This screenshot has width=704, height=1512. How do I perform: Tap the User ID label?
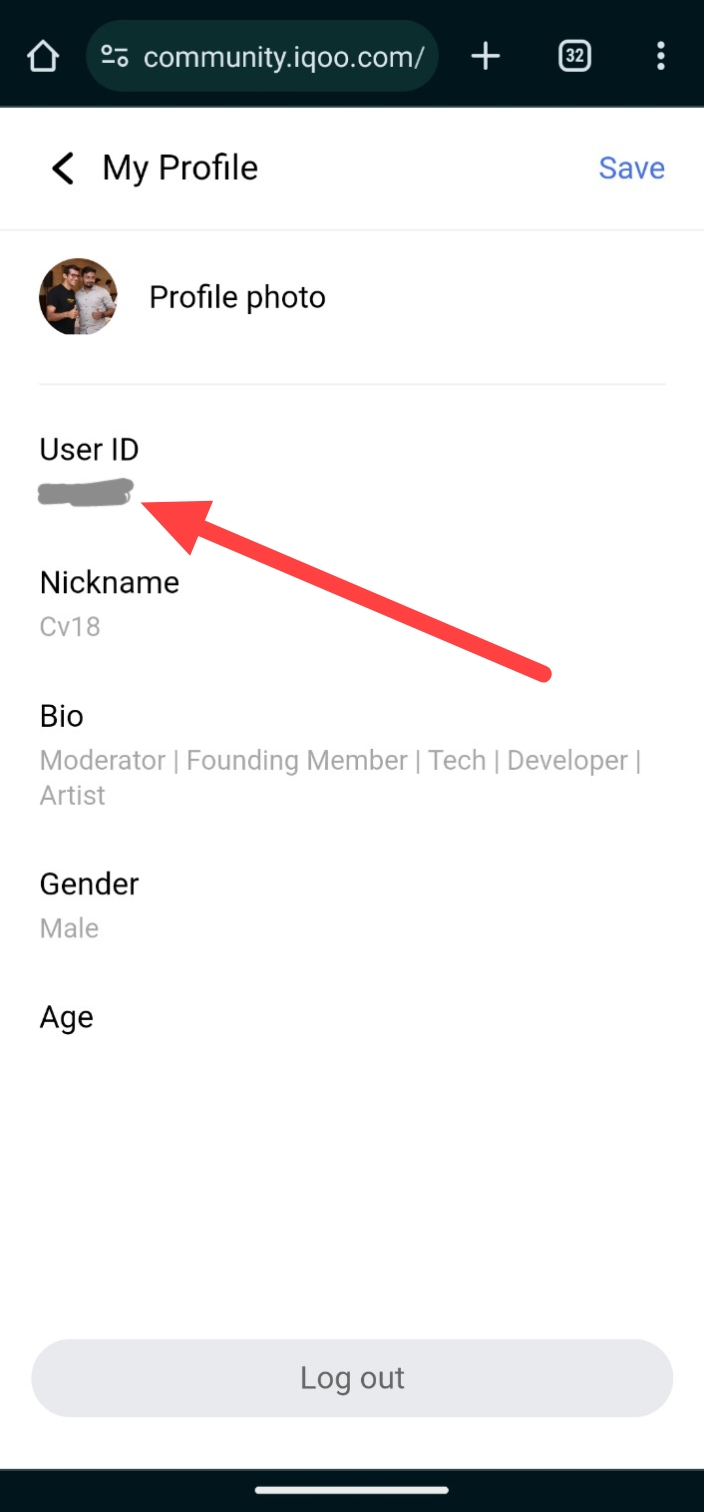[x=89, y=450]
